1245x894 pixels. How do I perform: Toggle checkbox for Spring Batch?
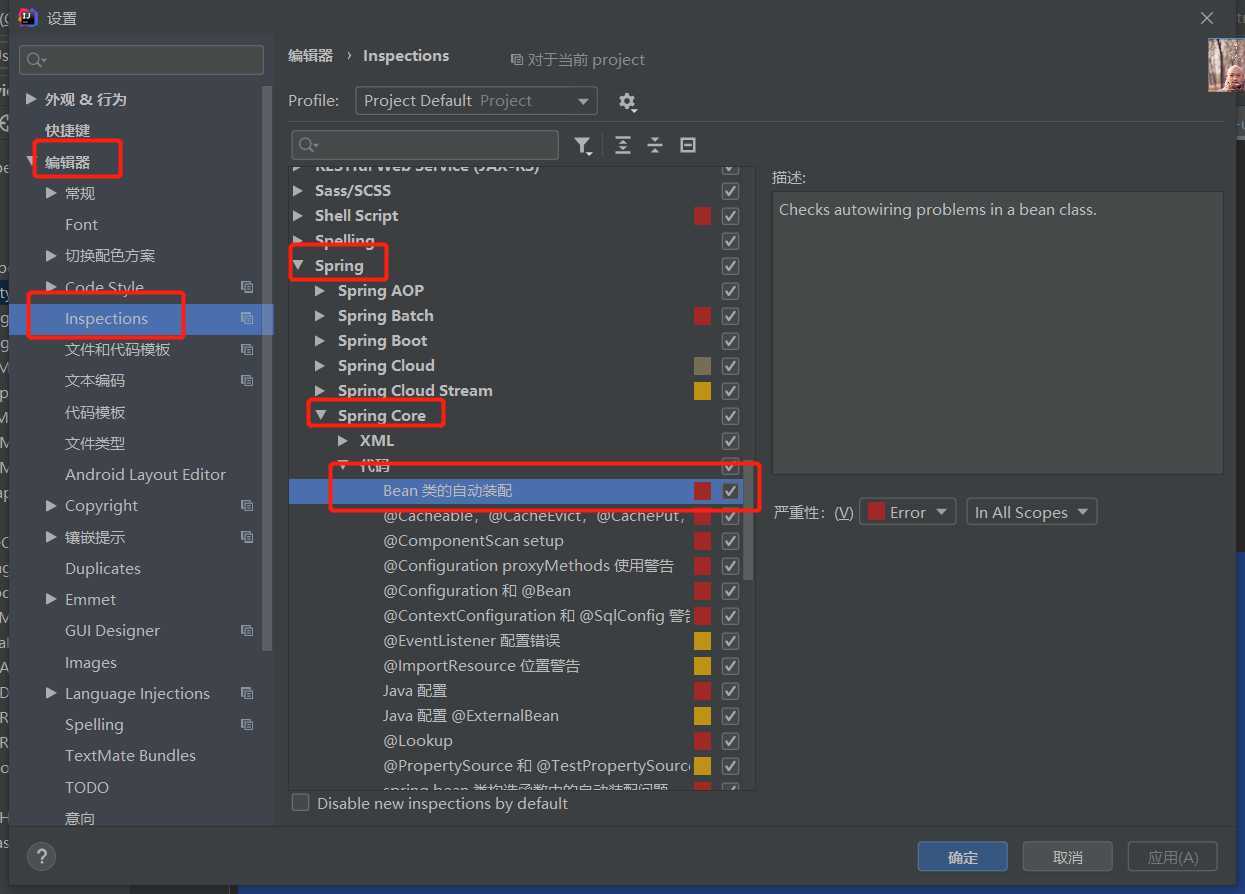click(730, 316)
